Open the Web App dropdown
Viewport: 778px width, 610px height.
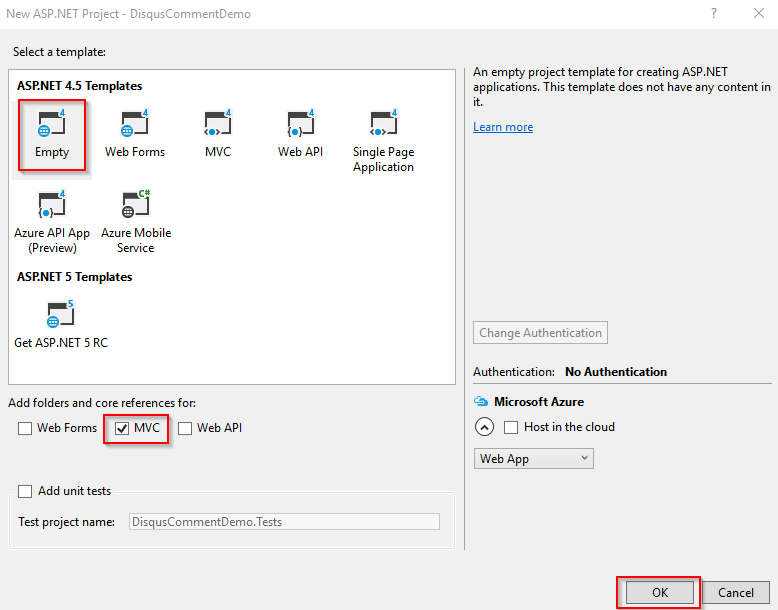click(x=533, y=459)
